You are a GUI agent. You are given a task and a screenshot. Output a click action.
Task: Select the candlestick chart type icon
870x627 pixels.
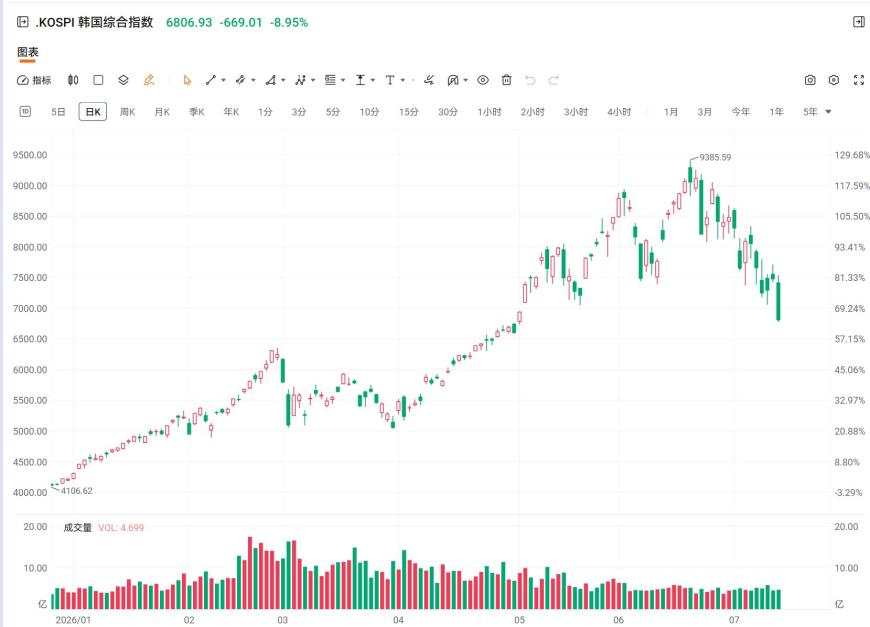pos(73,80)
